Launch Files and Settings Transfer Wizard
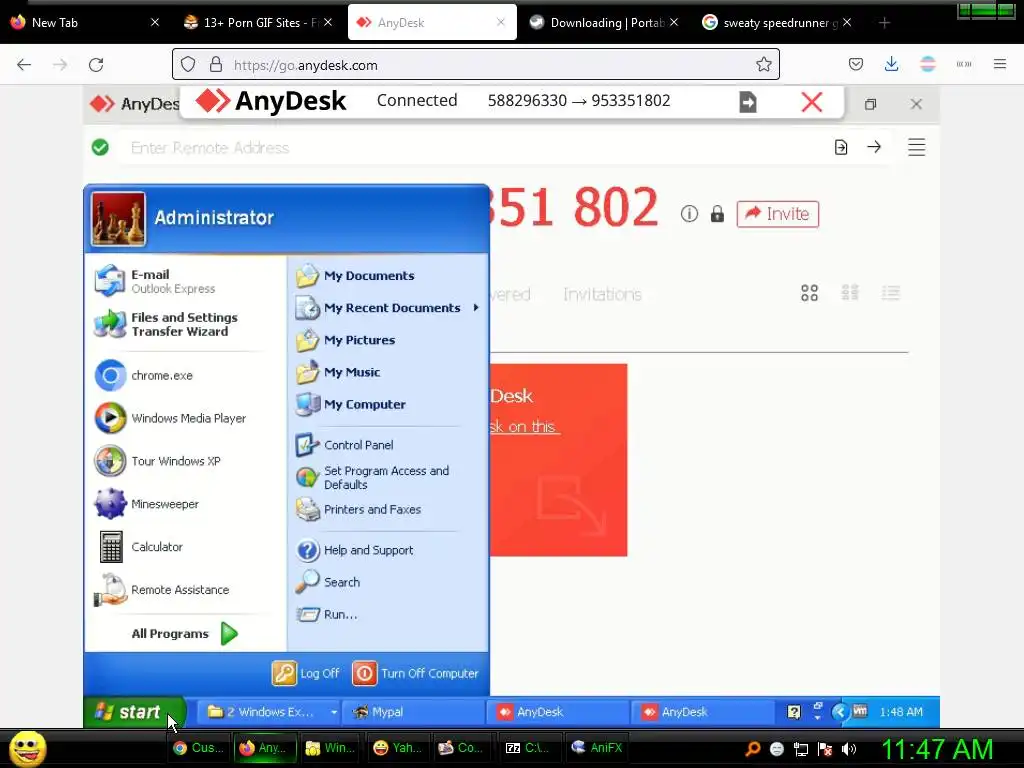The width and height of the screenshot is (1024, 768). (x=185, y=324)
